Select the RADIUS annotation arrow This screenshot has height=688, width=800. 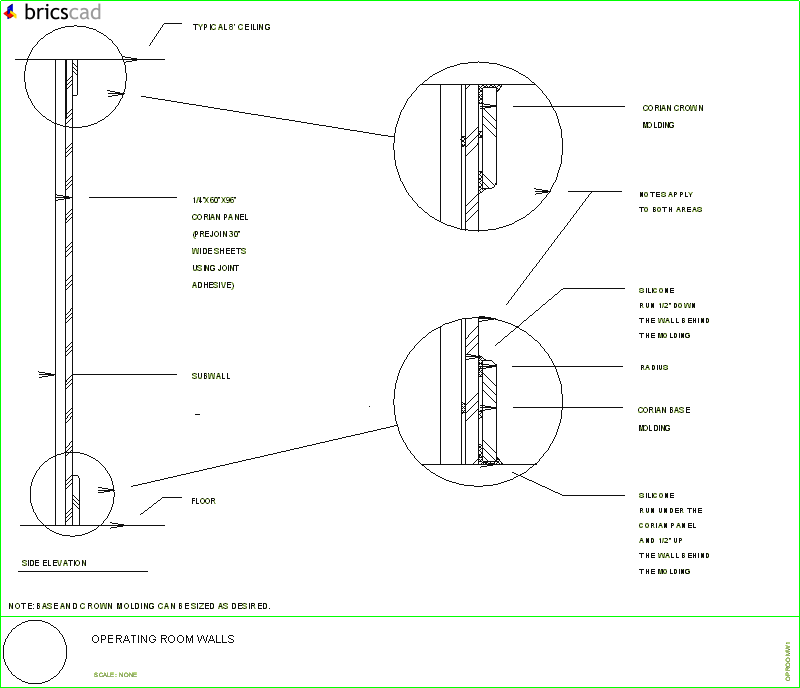tap(654, 368)
